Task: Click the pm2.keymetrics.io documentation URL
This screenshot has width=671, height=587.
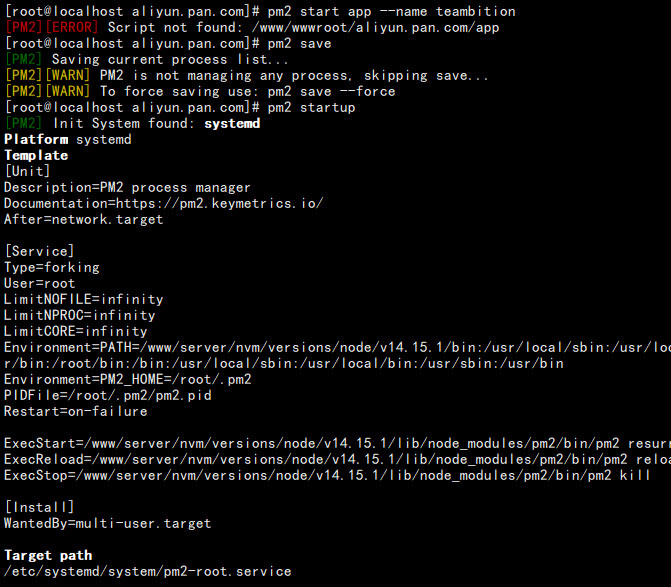Action: tap(220, 203)
